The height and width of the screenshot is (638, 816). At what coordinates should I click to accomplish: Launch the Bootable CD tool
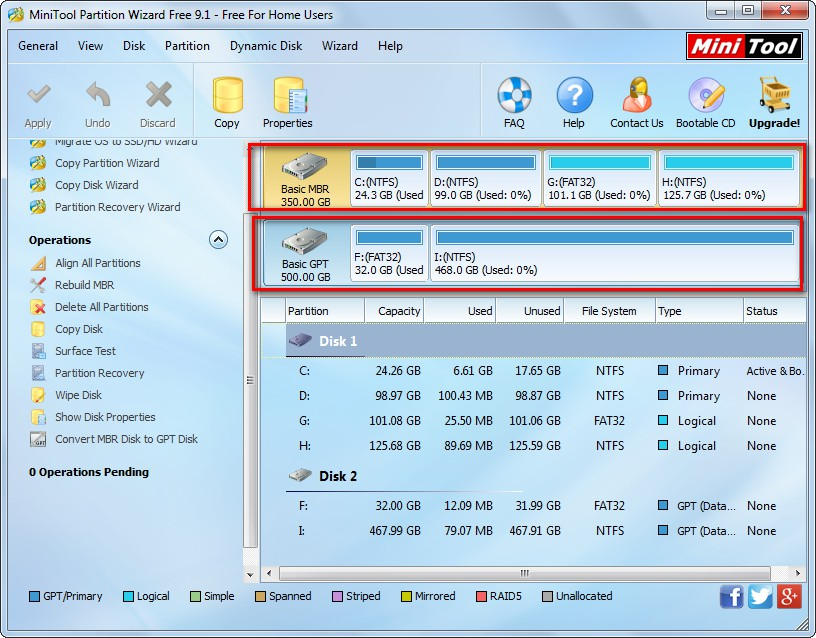coord(705,100)
